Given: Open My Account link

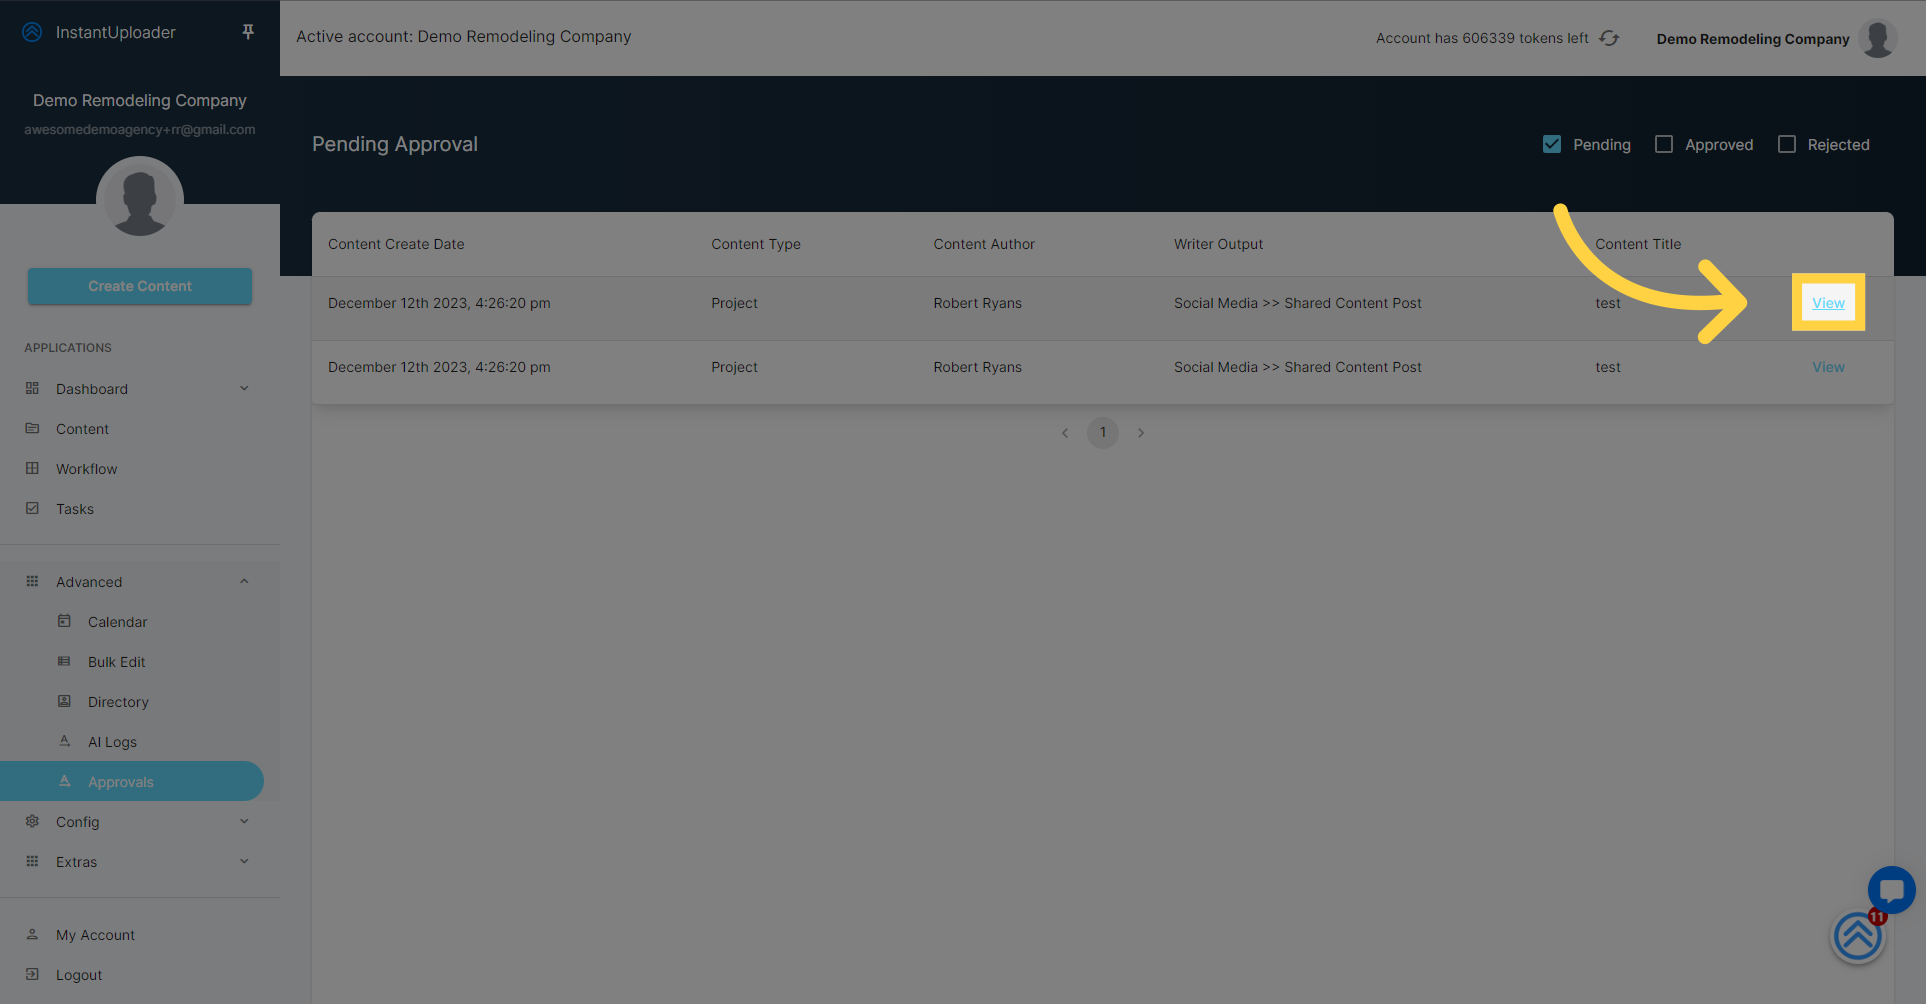Looking at the screenshot, I should point(95,935).
